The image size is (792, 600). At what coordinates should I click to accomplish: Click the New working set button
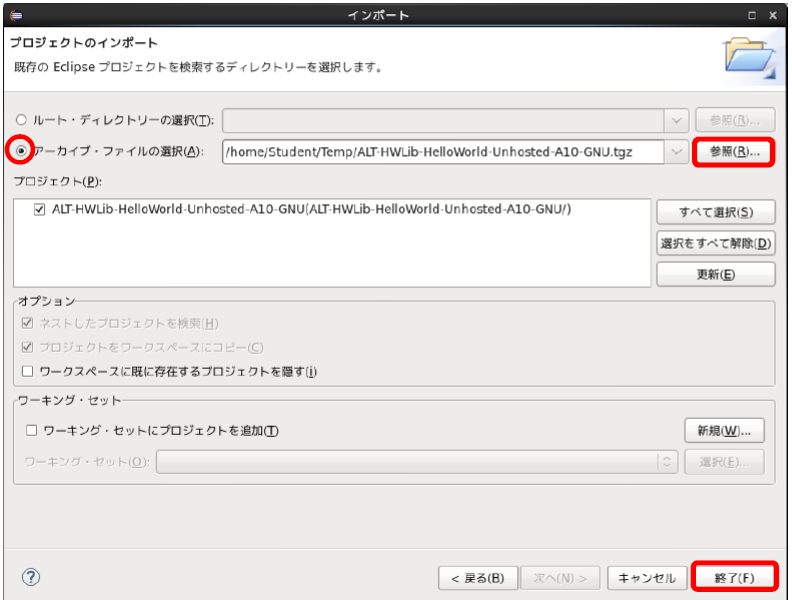point(724,431)
